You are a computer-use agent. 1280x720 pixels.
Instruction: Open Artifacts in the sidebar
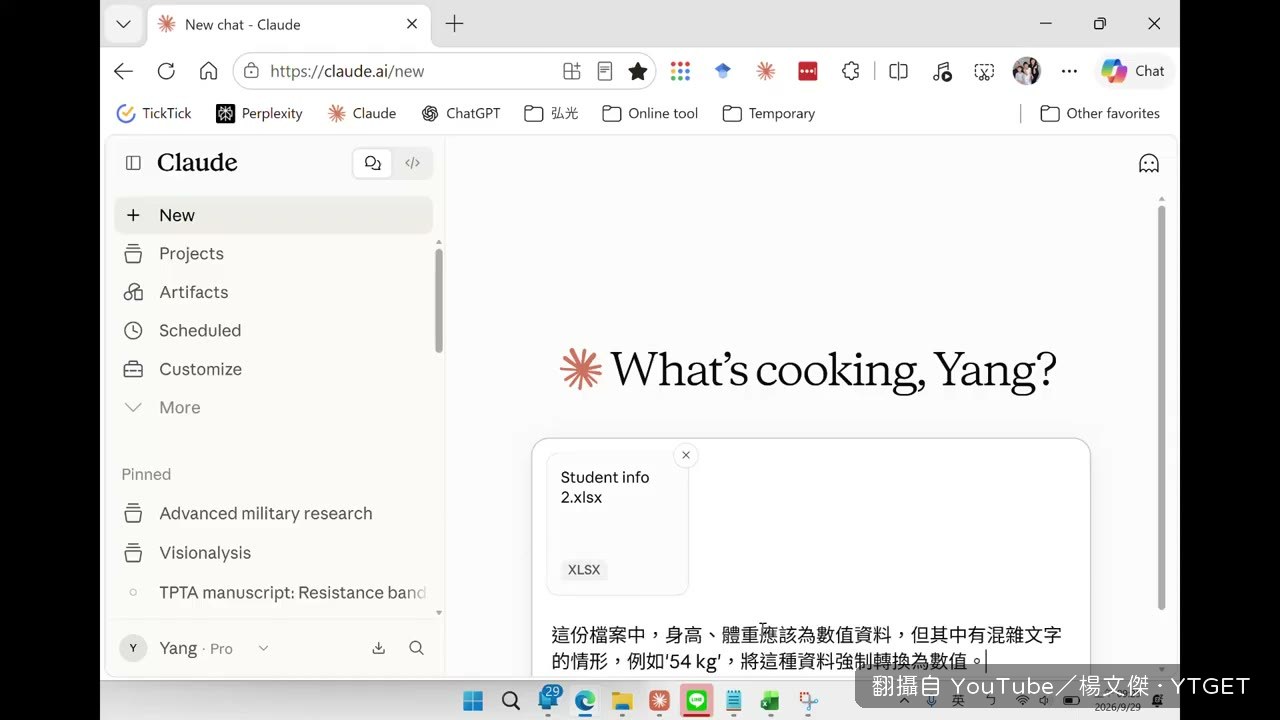click(273, 292)
